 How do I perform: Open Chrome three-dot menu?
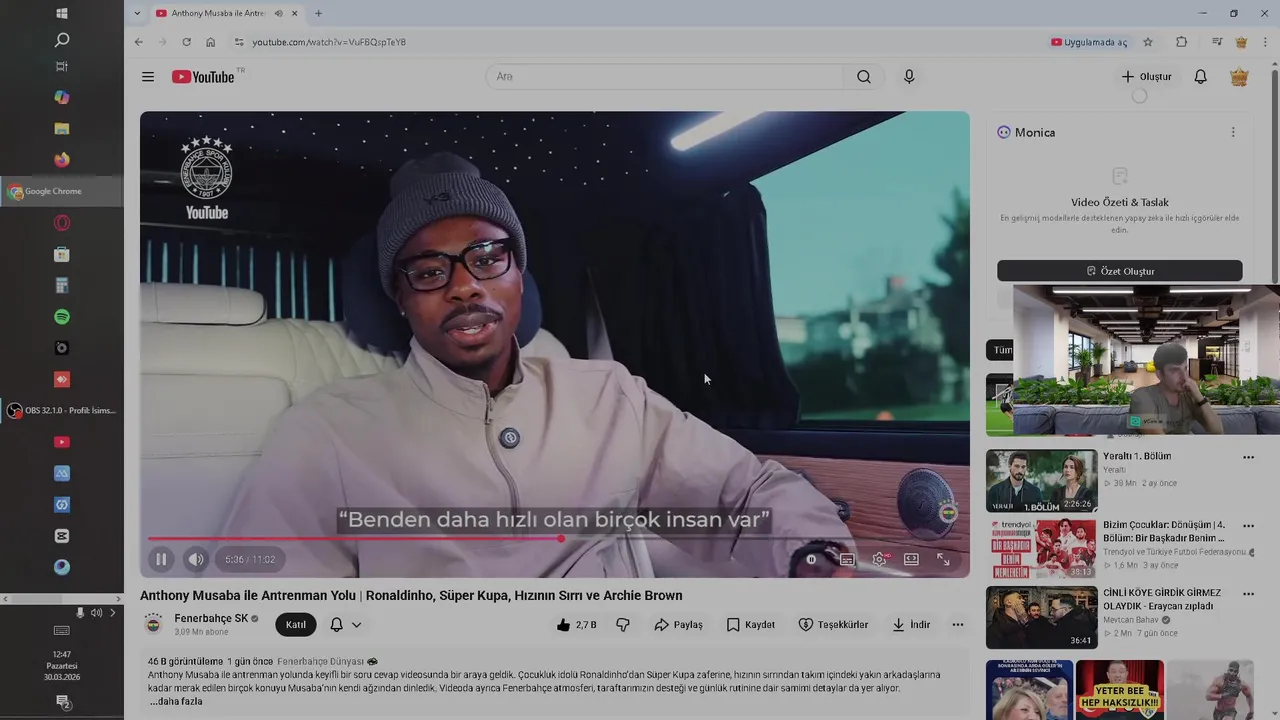pyautogui.click(x=1266, y=42)
